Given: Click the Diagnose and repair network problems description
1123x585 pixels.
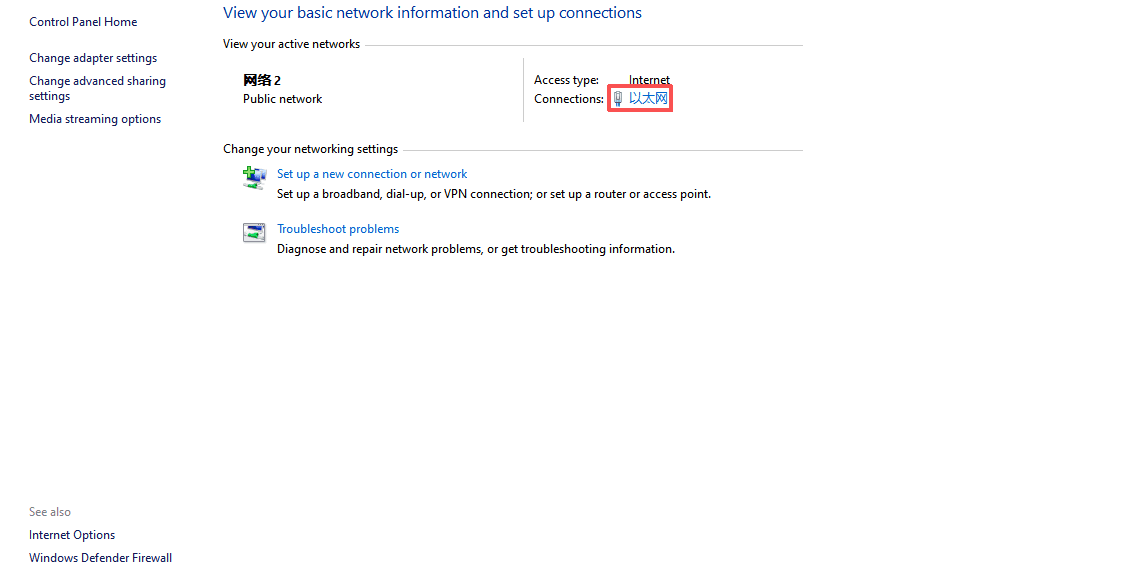Looking at the screenshot, I should coord(475,249).
